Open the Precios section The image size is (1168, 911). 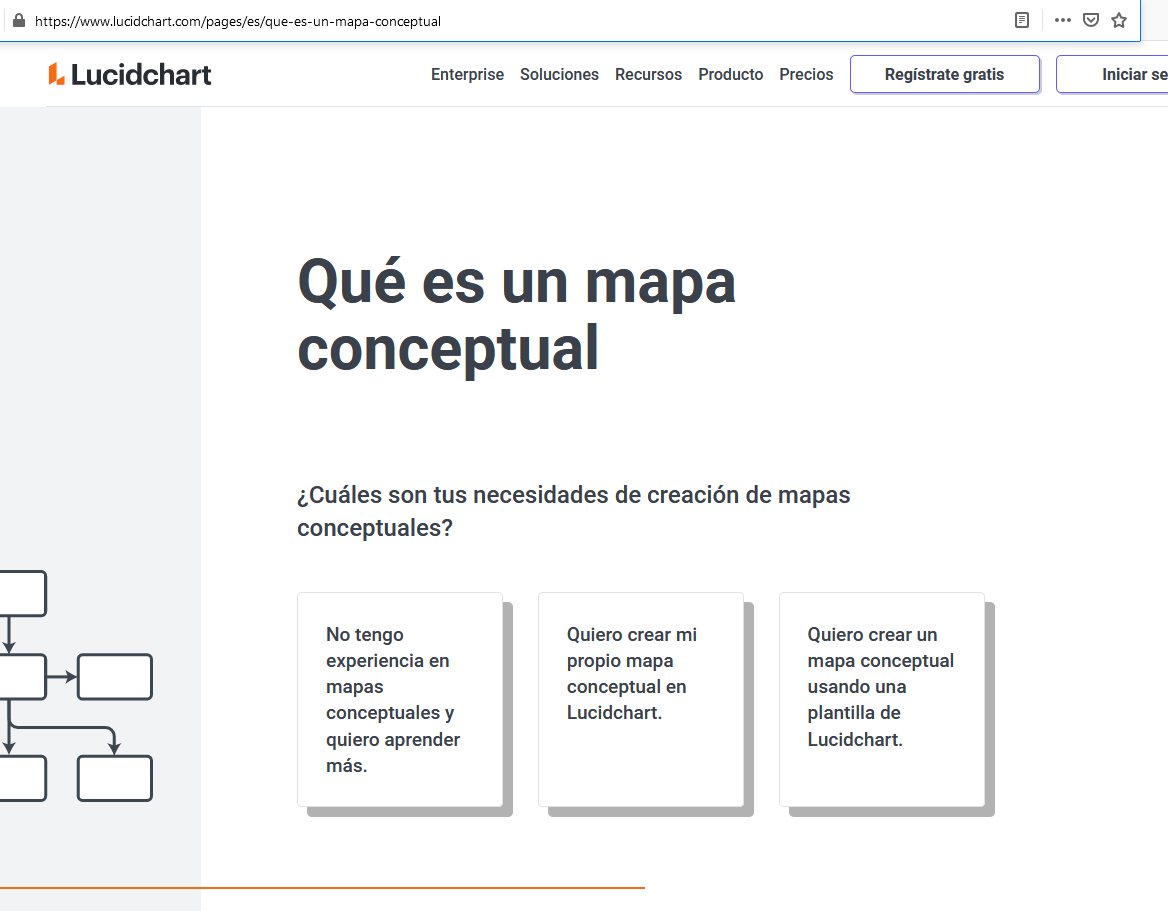click(806, 74)
